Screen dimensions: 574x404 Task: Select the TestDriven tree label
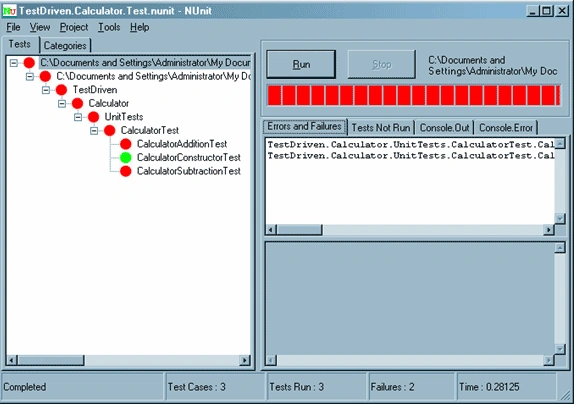tap(95, 90)
